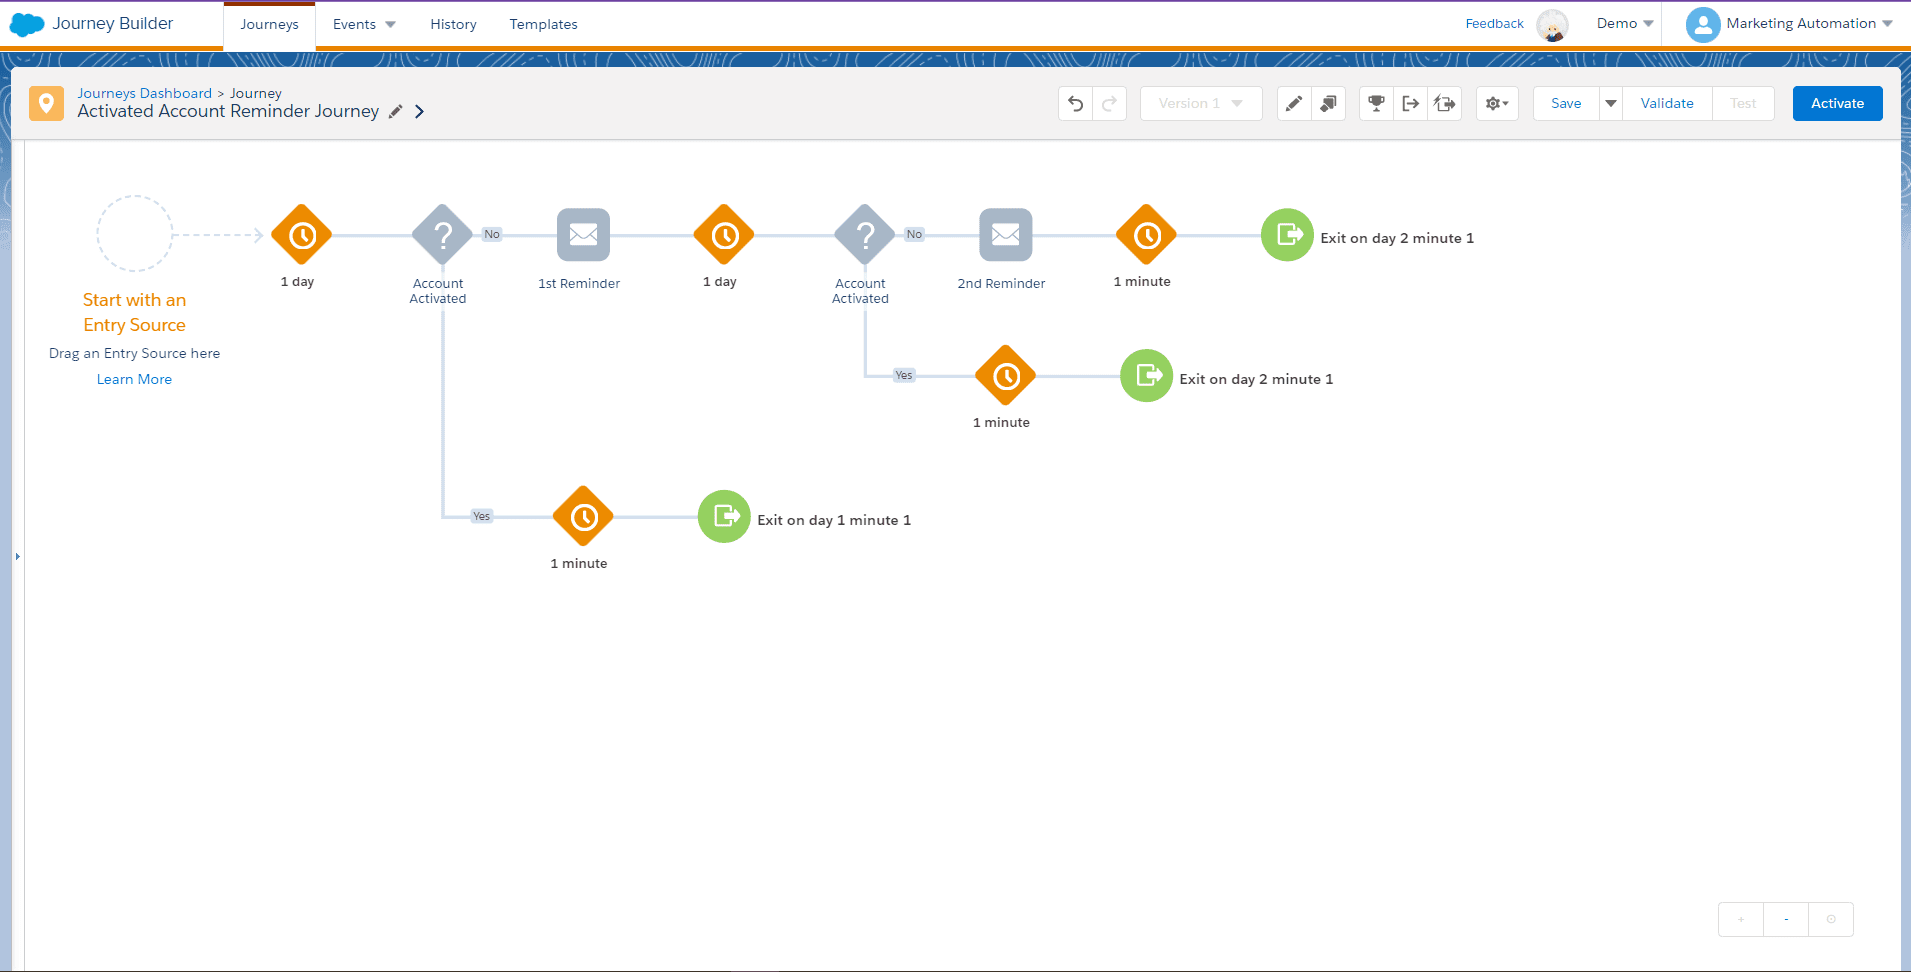Screen dimensions: 1911x972
Task: Click the empty Entry Source circle
Action: tap(135, 234)
